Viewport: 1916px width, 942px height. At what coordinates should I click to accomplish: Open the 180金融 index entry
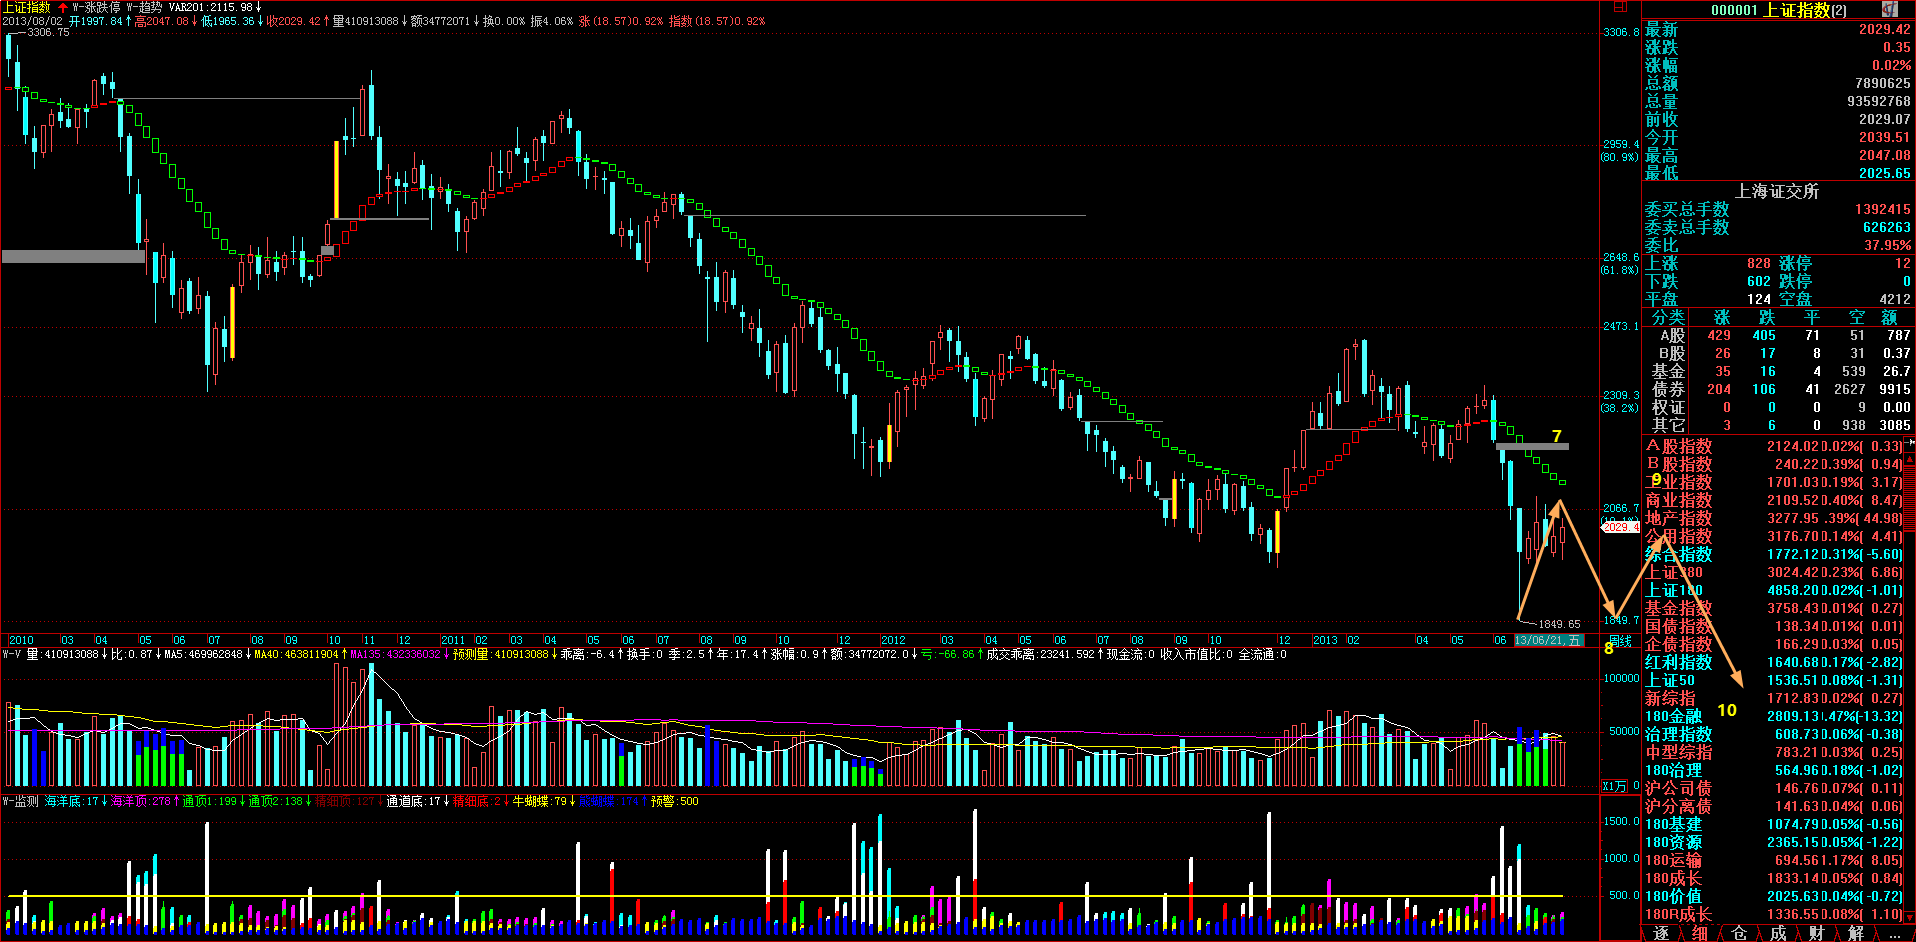[x=1673, y=716]
